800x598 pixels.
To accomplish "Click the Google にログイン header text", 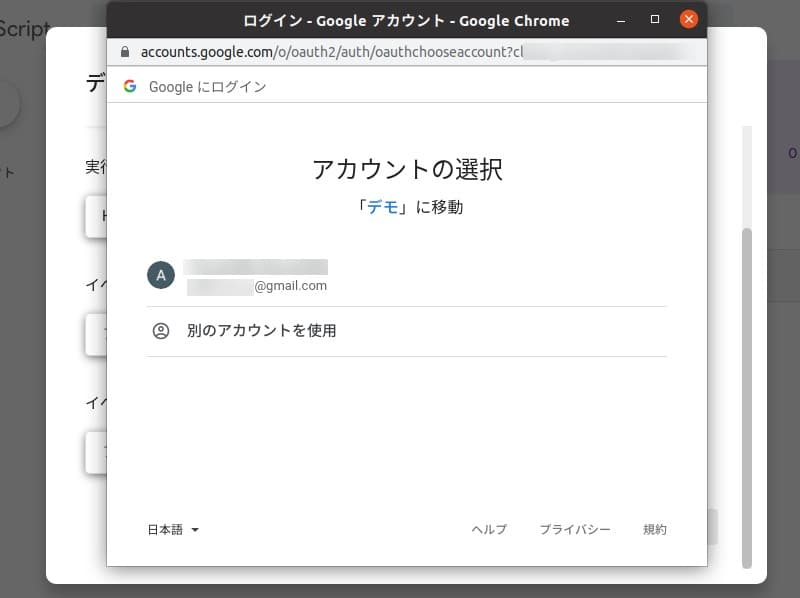I will [x=208, y=87].
